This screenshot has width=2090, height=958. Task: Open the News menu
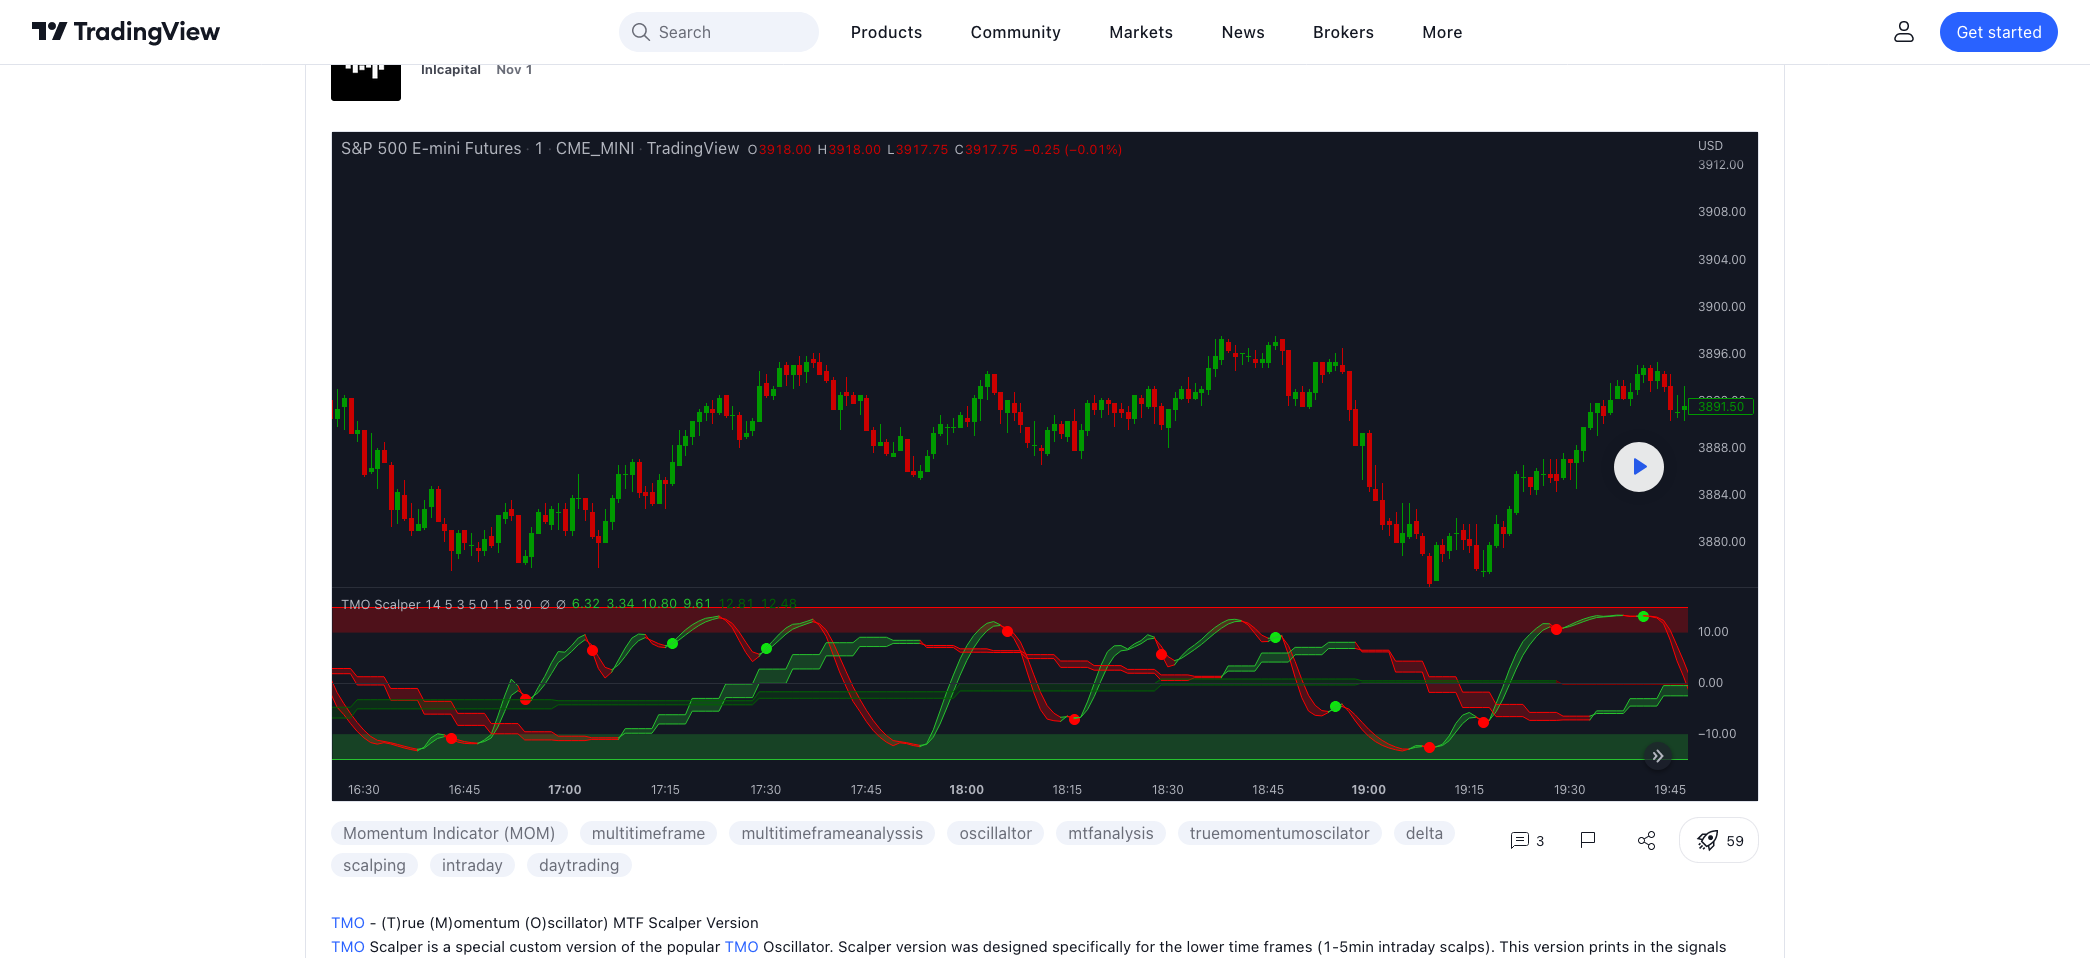(1243, 32)
